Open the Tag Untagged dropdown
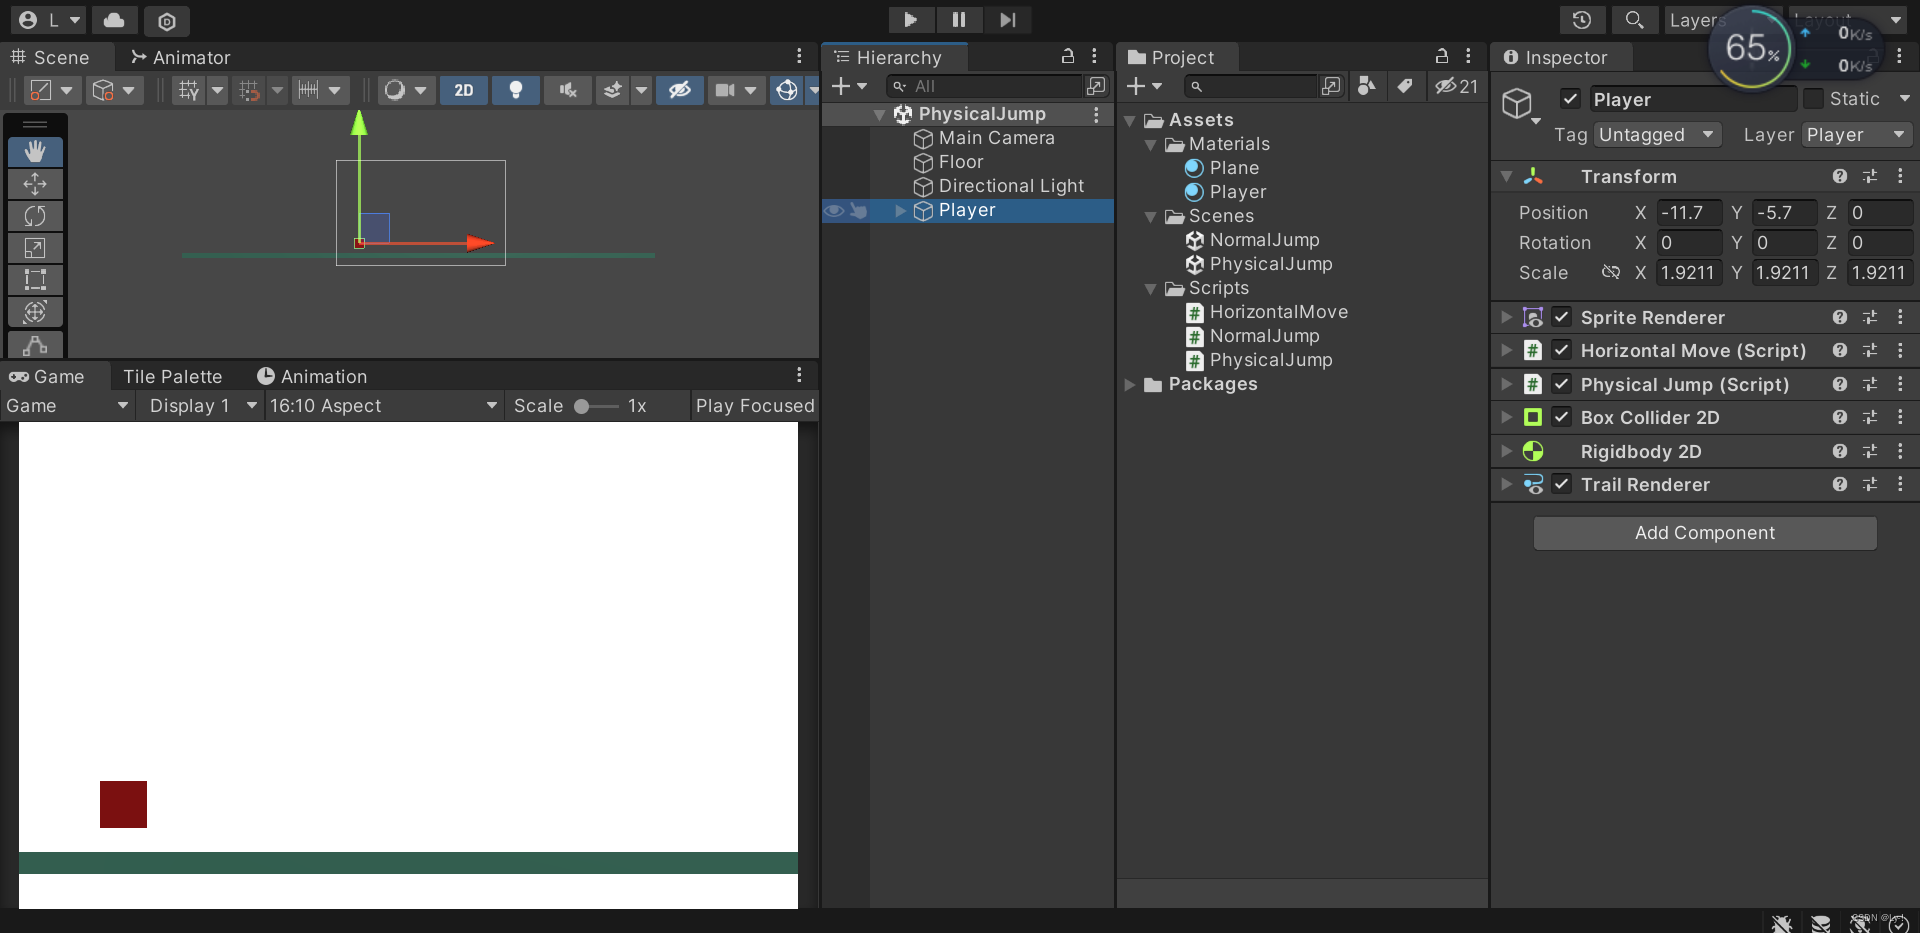Viewport: 1920px width, 933px height. pyautogui.click(x=1657, y=135)
